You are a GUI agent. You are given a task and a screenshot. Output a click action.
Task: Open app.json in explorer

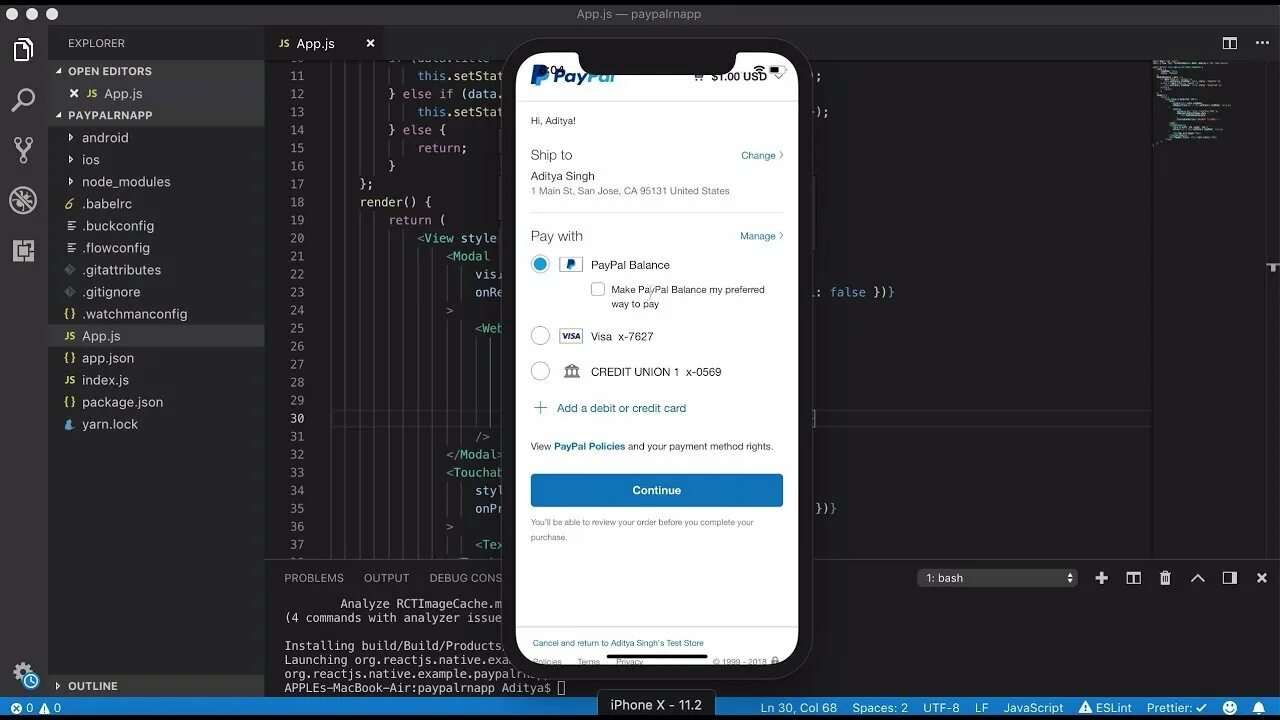[x=108, y=358]
